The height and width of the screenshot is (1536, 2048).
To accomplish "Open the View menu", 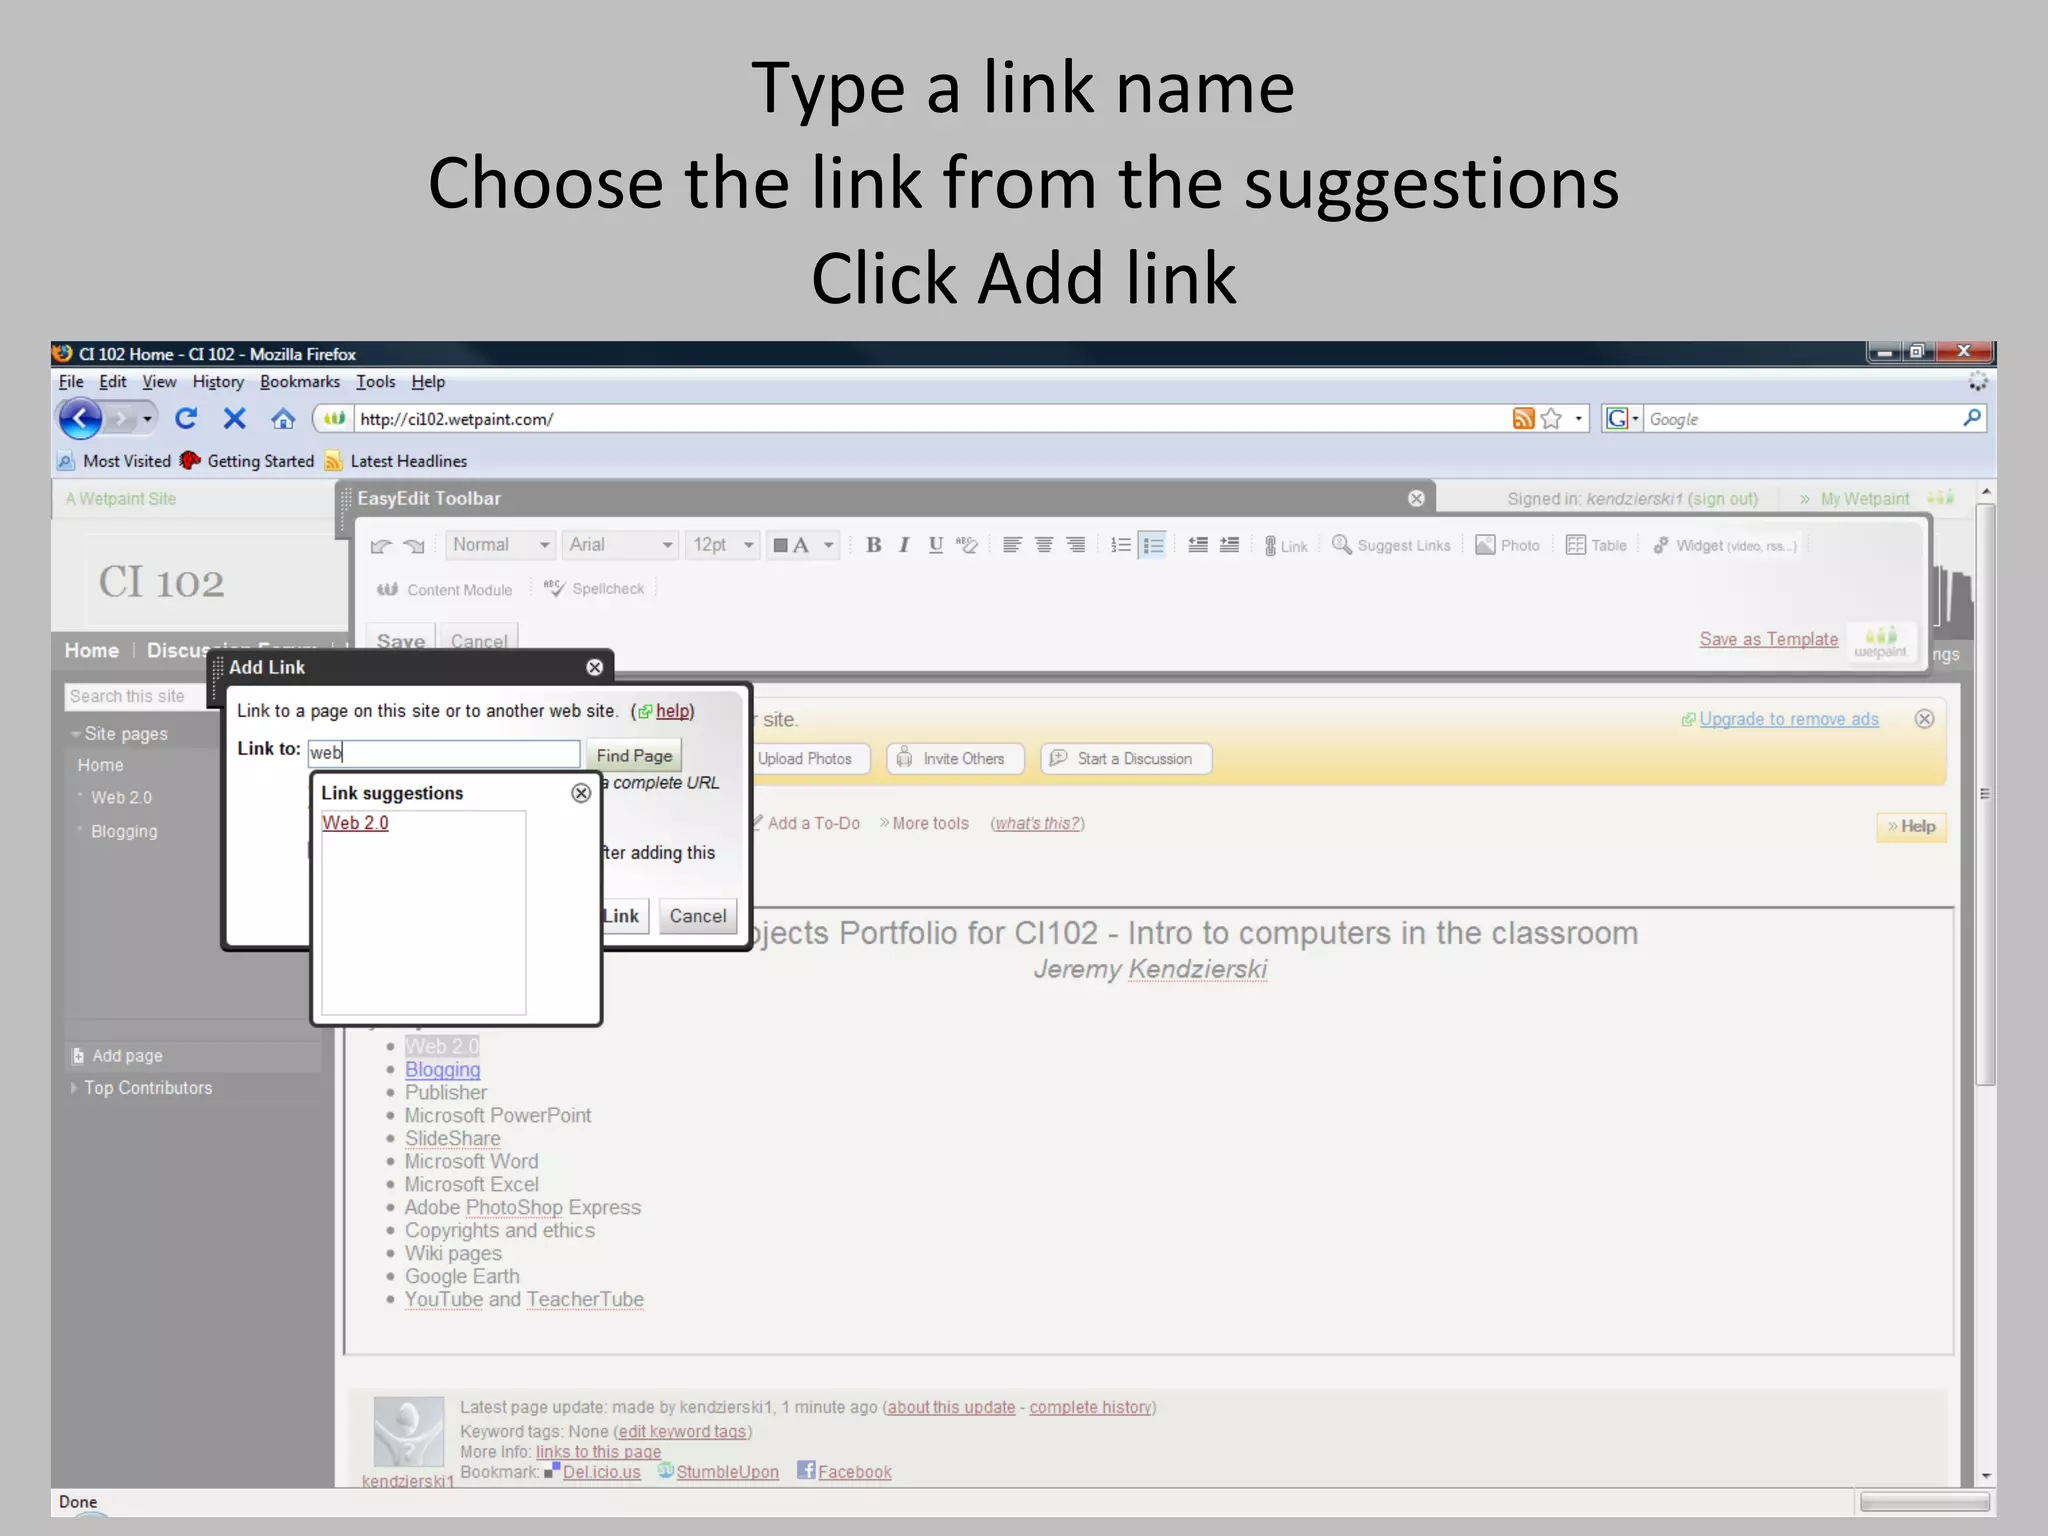I will tap(159, 381).
